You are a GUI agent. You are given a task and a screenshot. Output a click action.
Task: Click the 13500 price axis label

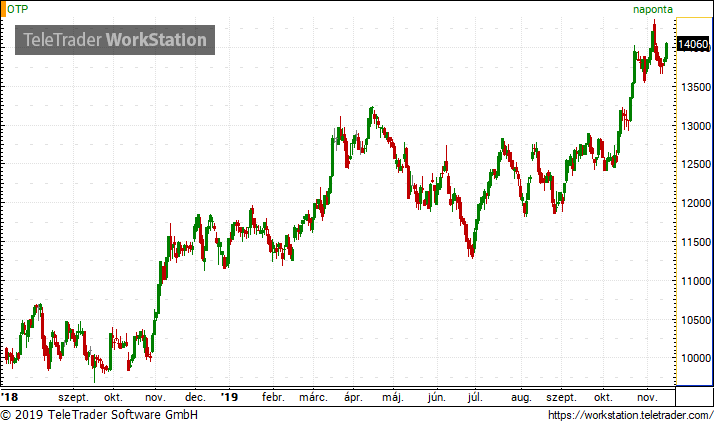(x=696, y=87)
